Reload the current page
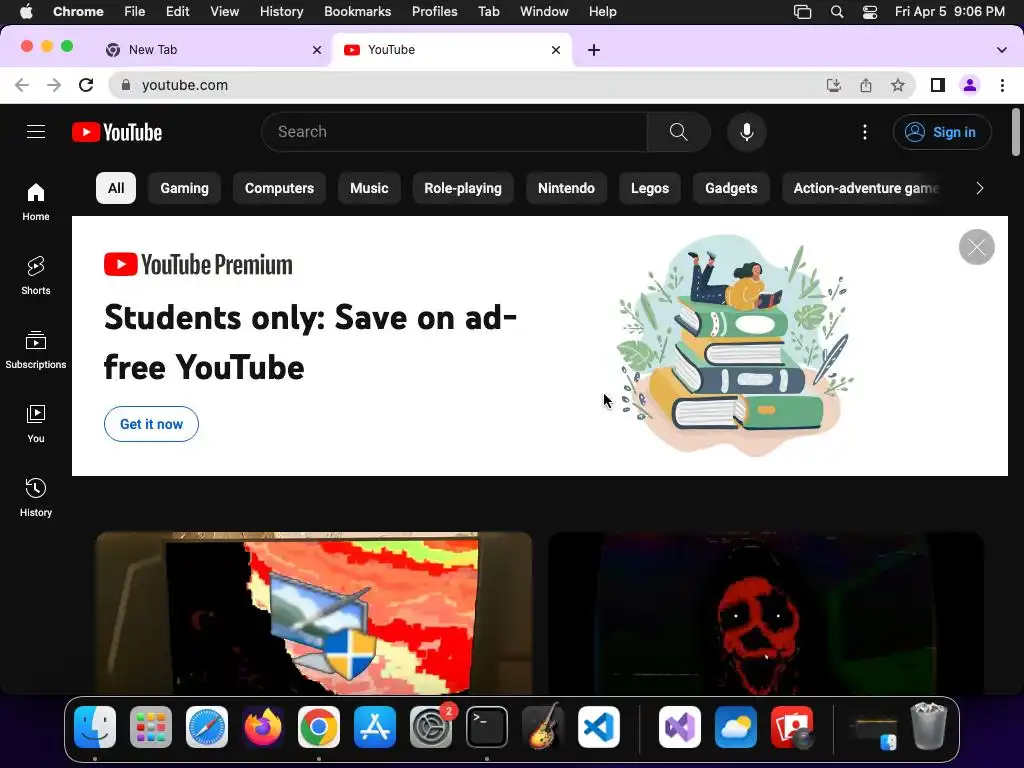The image size is (1024, 768). click(86, 85)
